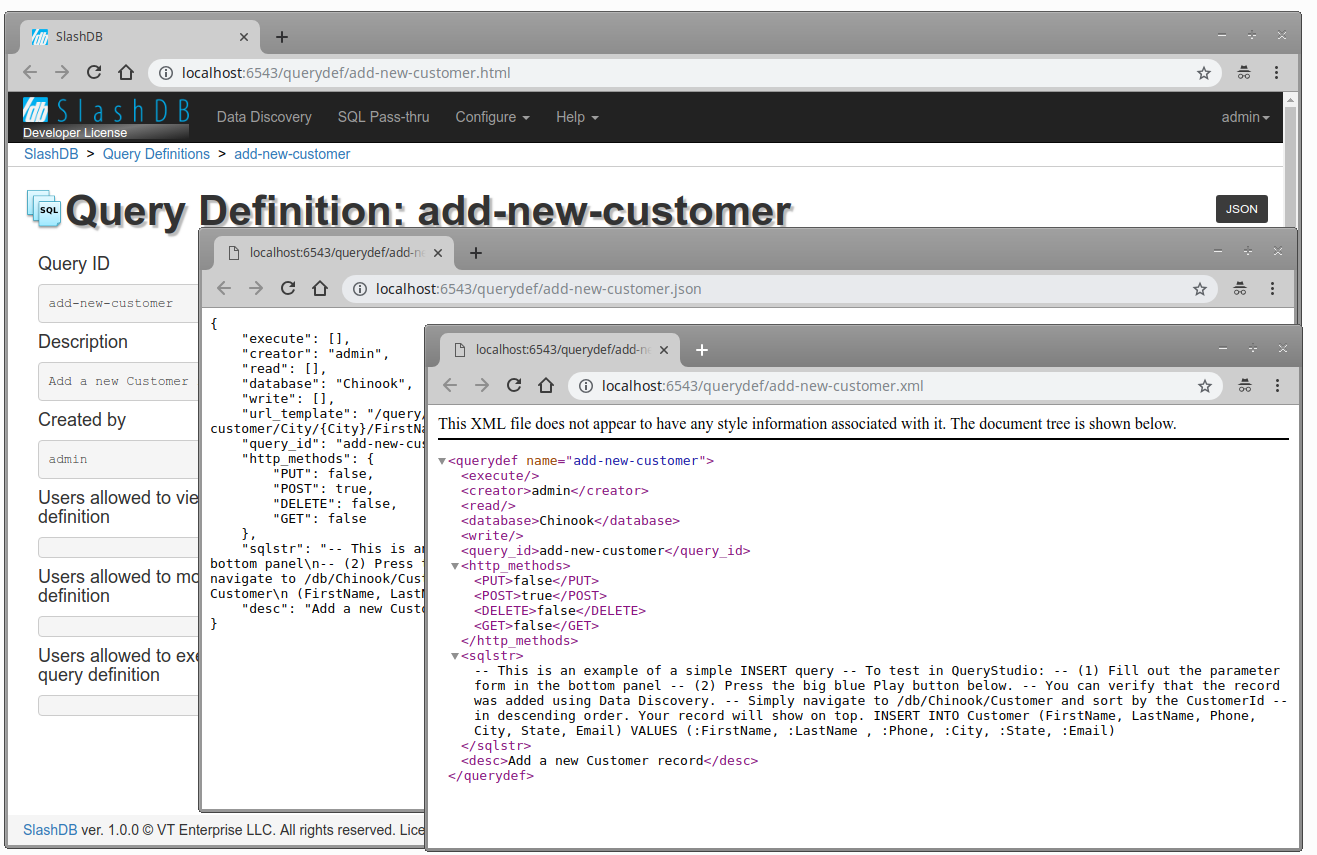Reload the add-new-customer.xml window

514,386
